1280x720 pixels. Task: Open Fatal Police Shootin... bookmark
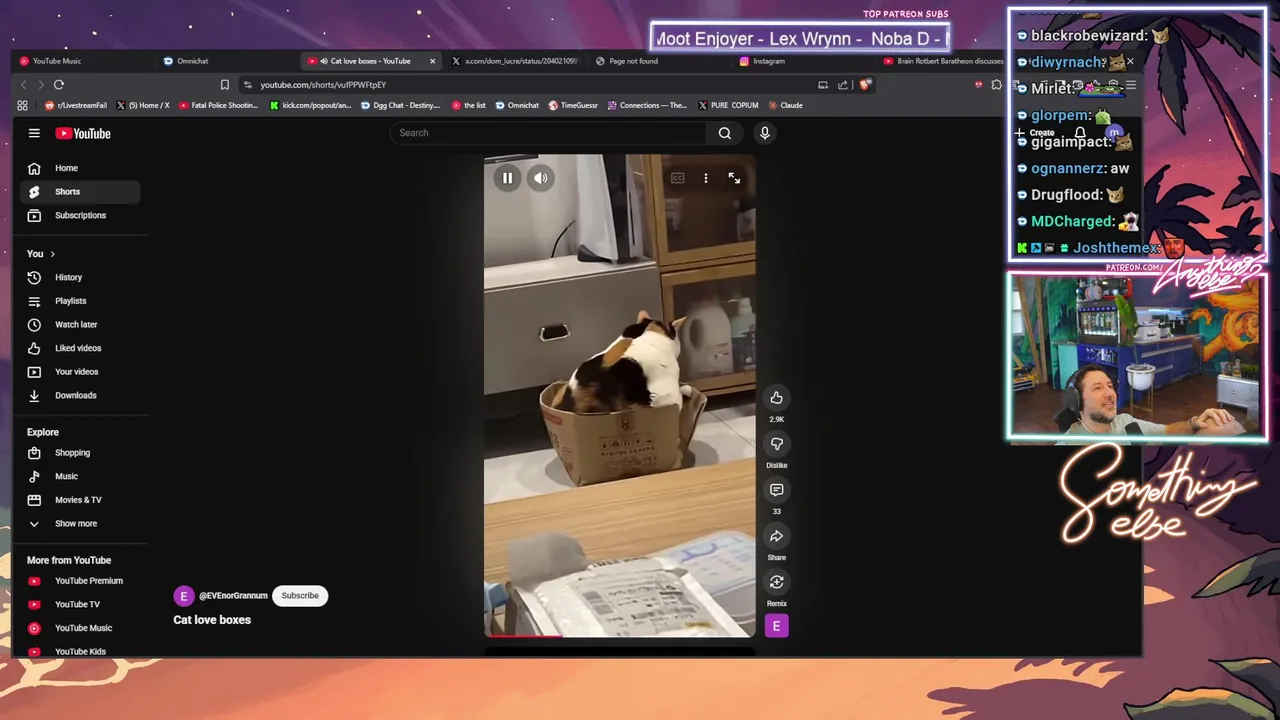pyautogui.click(x=218, y=105)
